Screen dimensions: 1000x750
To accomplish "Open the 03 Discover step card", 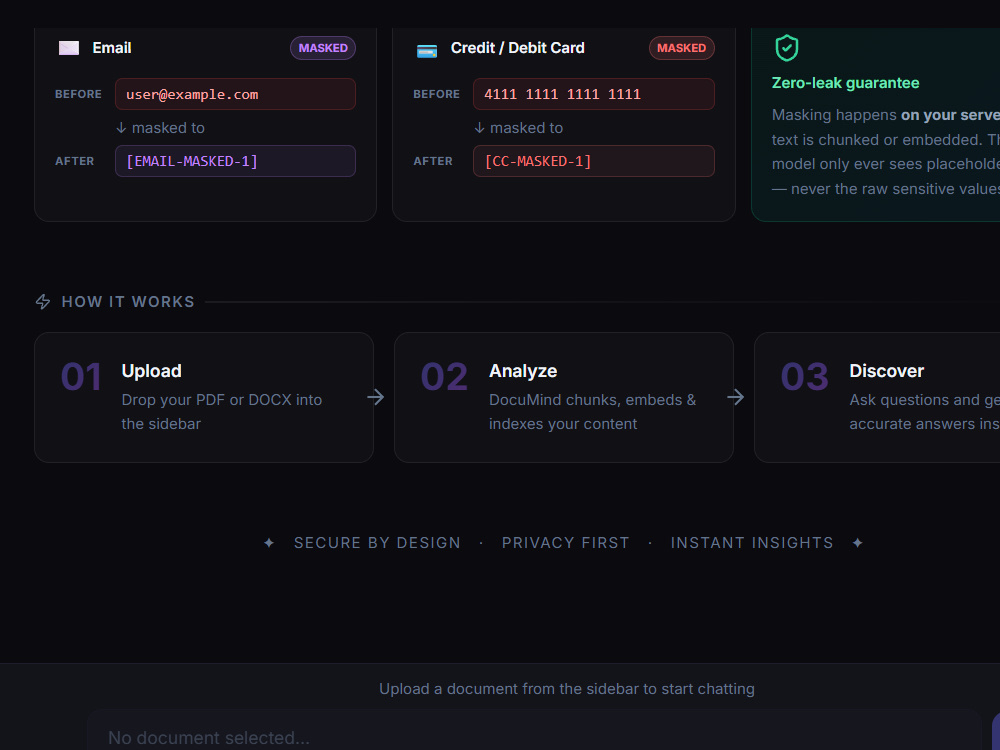I will pyautogui.click(x=877, y=397).
